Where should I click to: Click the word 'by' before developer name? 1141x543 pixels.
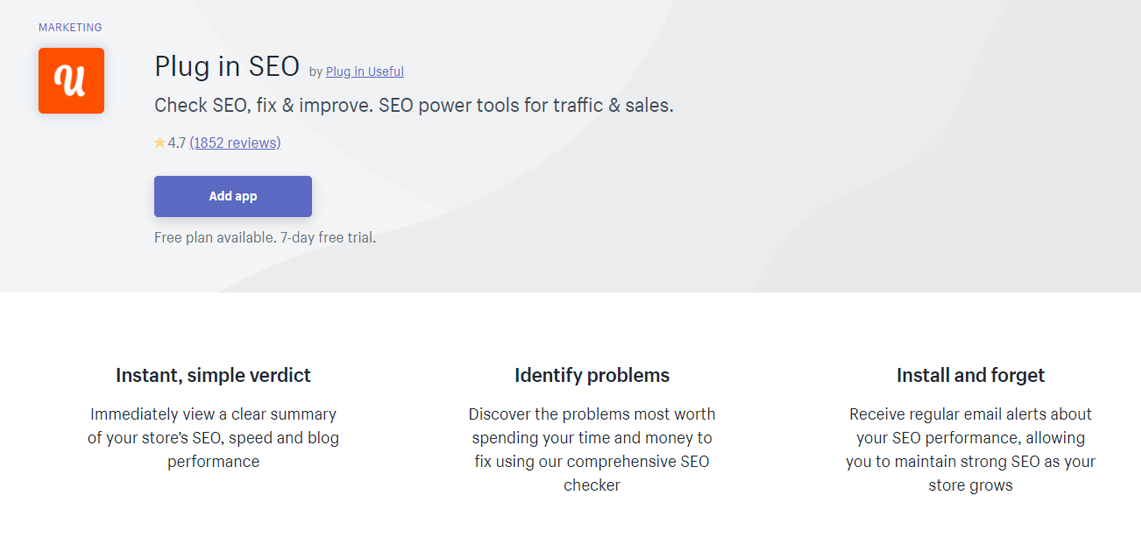point(315,71)
